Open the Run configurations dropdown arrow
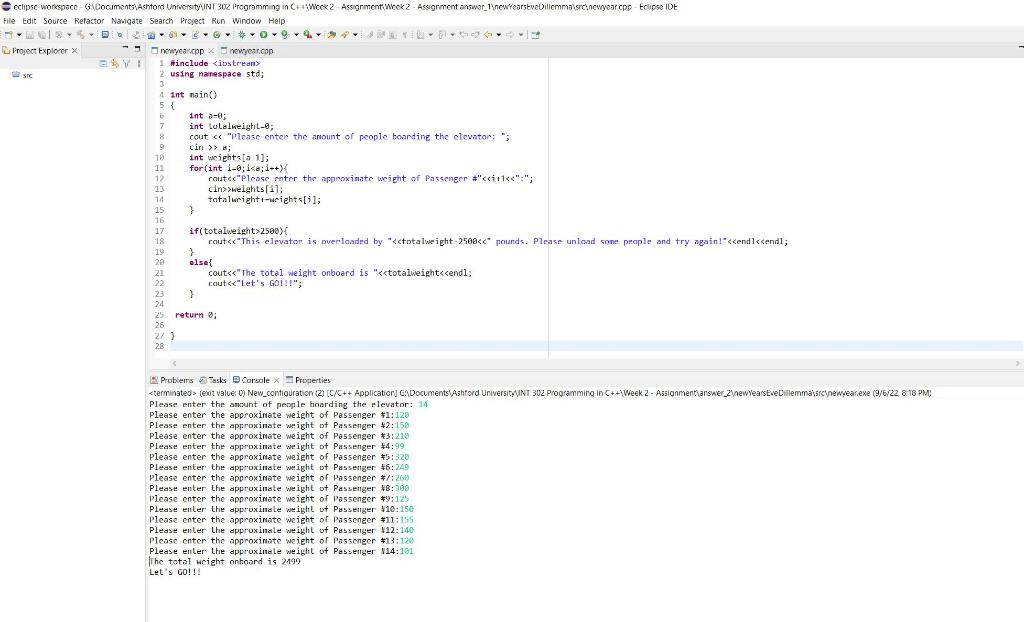 (x=274, y=35)
